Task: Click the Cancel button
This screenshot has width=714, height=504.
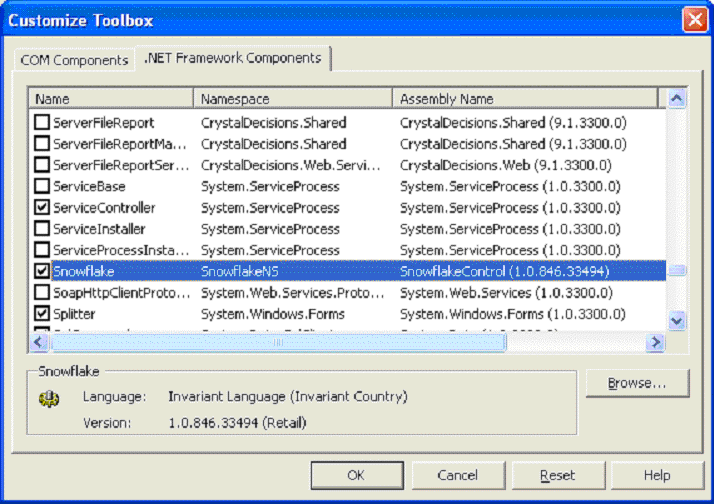Action: (458, 475)
